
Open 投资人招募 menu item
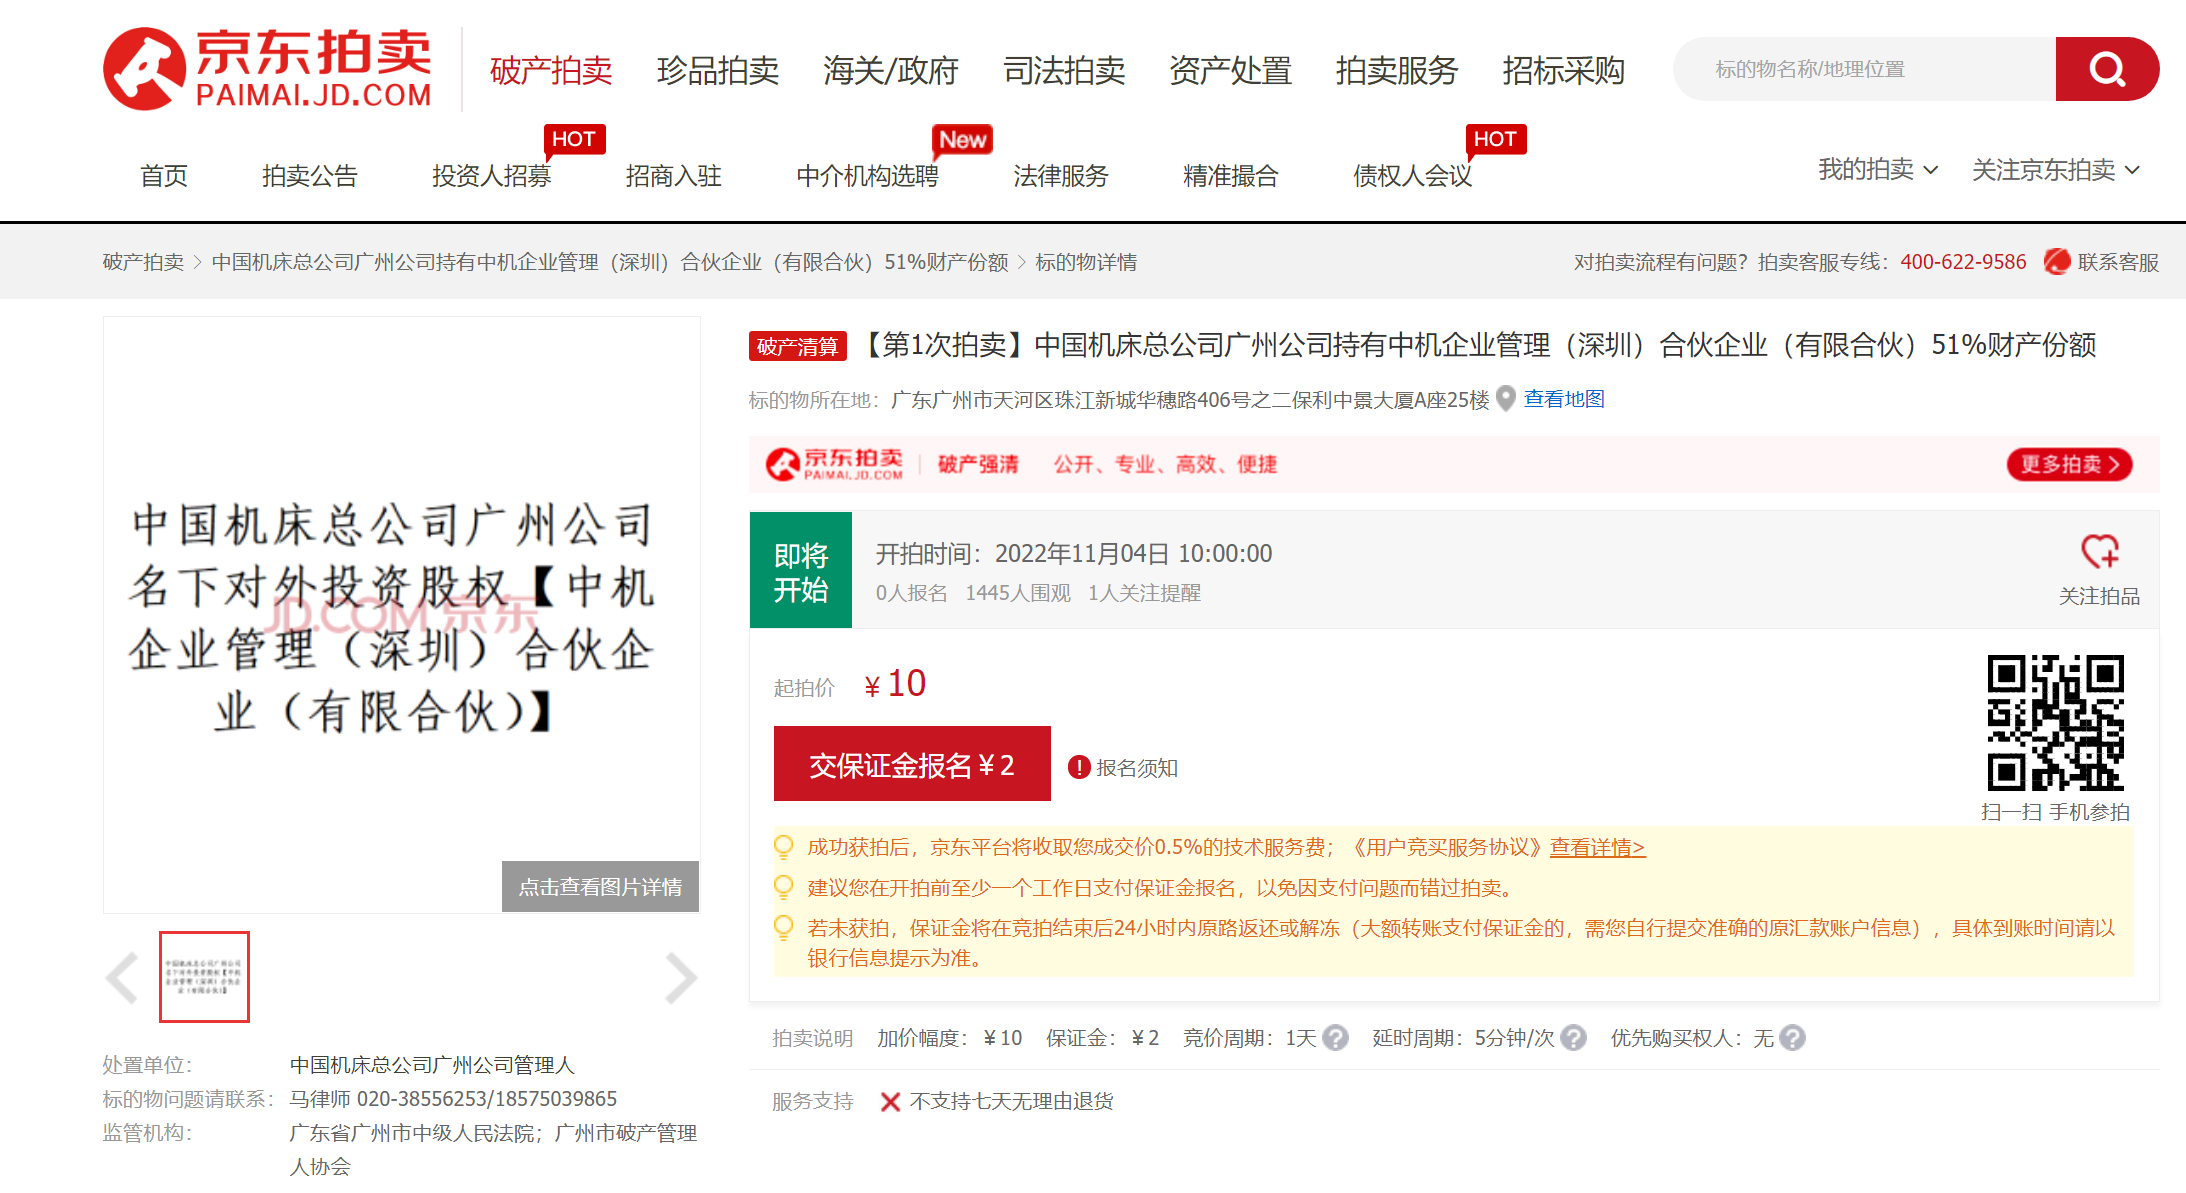(492, 176)
